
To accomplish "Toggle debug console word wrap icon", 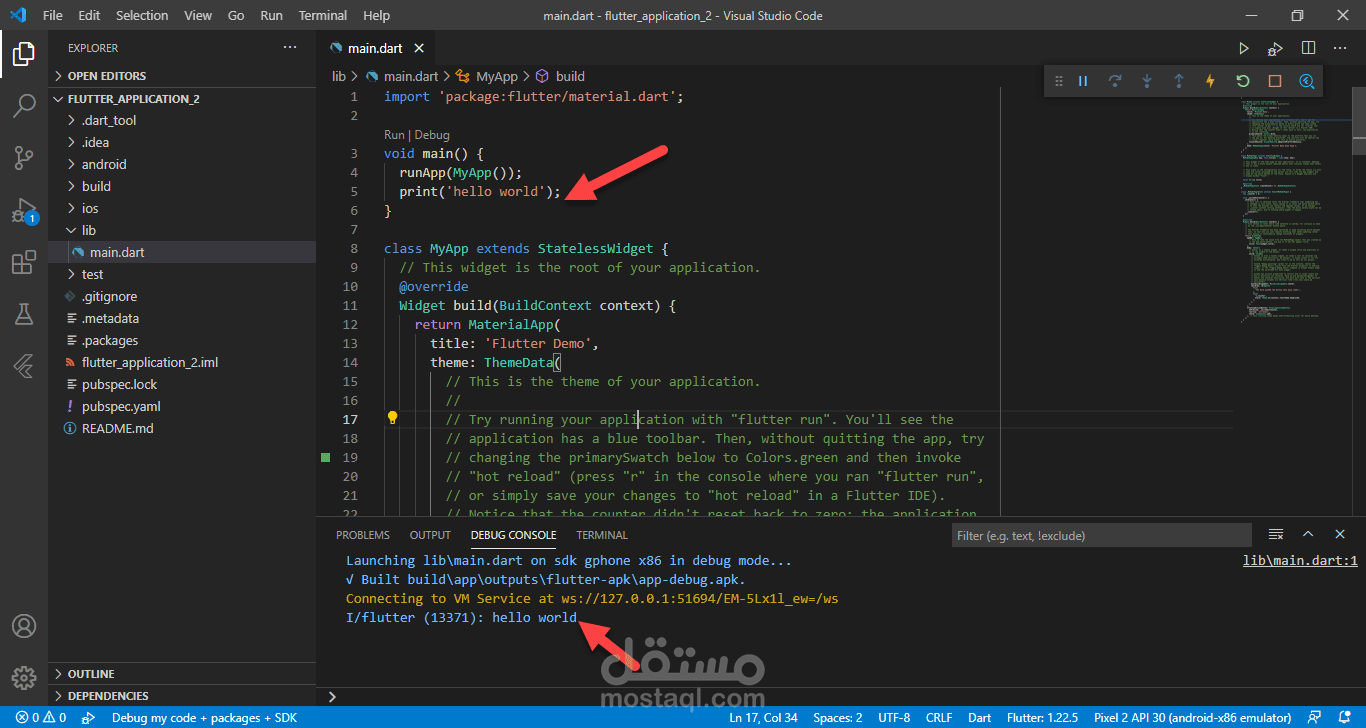I will 1276,535.
